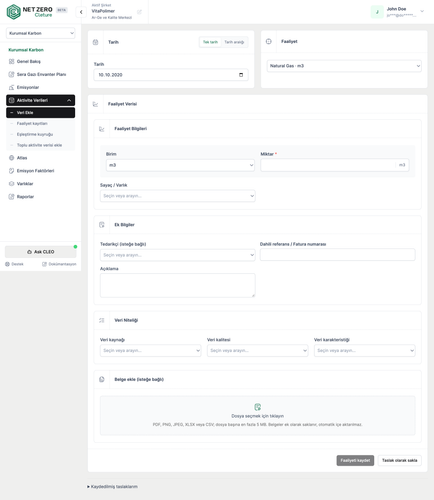Image resolution: width=434 pixels, height=500 pixels.
Task: Click the sidebar collapse arrow icon
Action: pos(81,12)
